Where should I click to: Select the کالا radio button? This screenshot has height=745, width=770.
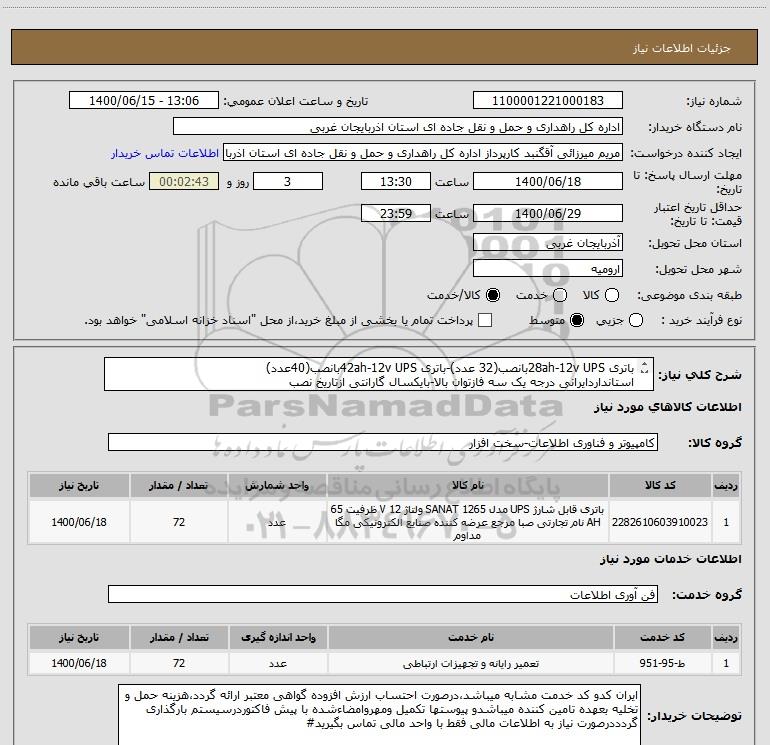[612, 295]
